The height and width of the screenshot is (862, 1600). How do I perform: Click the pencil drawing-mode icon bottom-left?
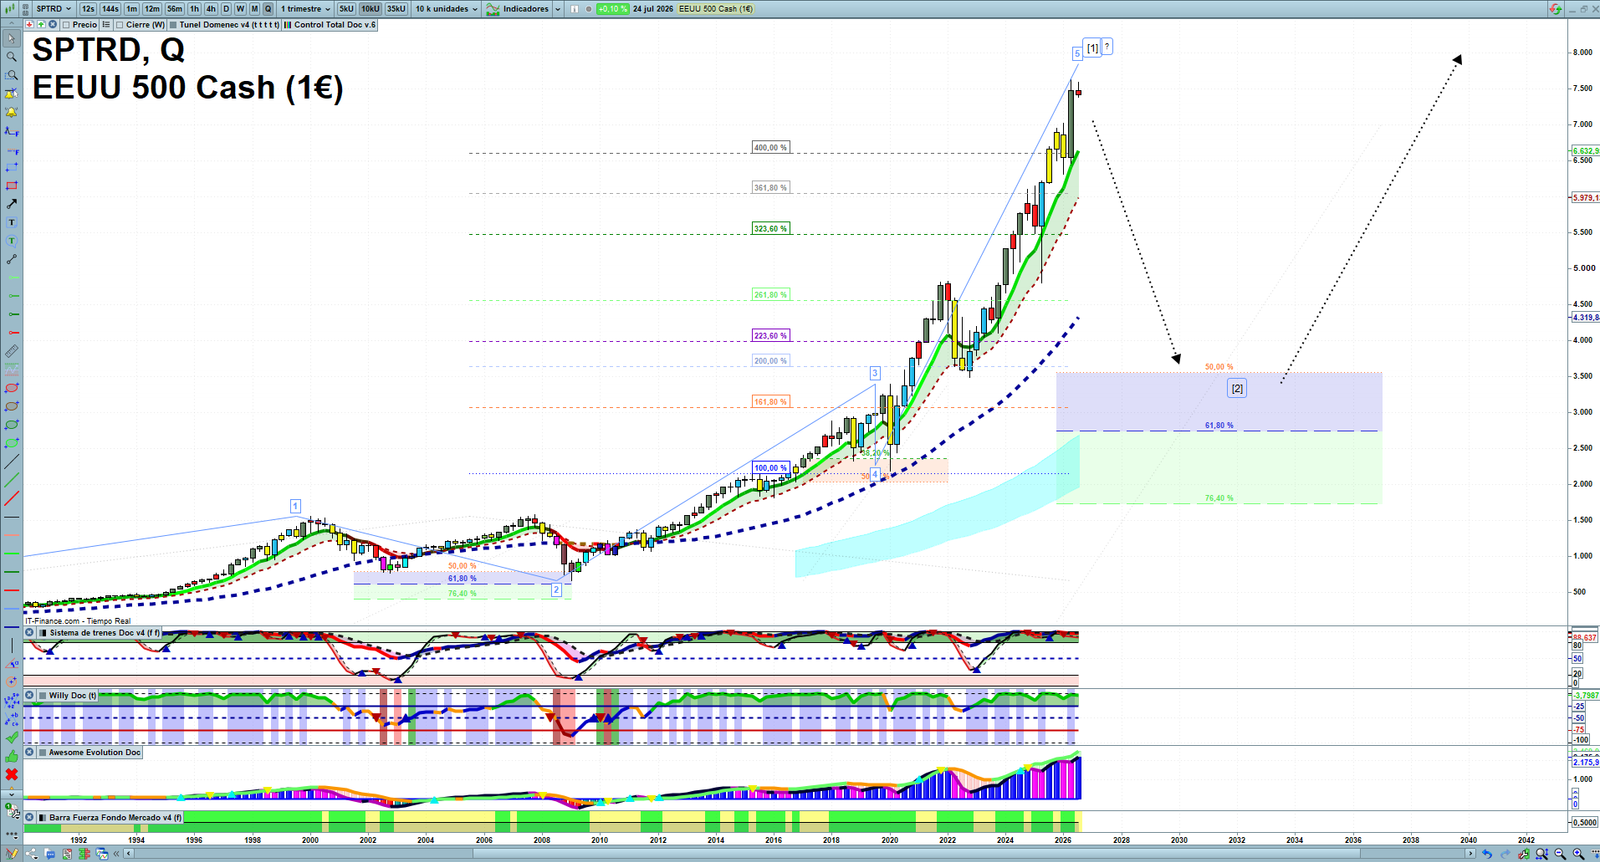(x=12, y=854)
